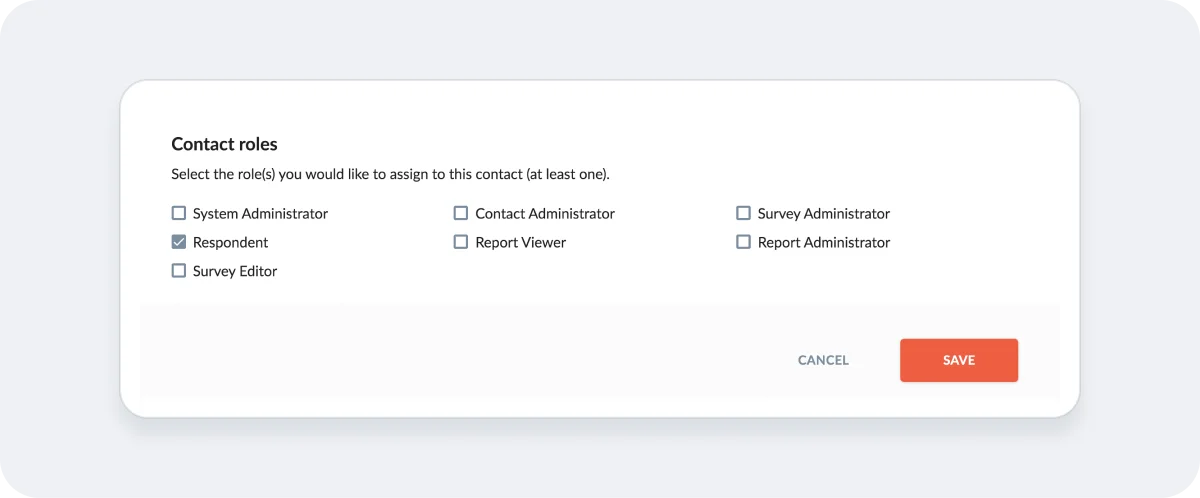Click the Contact roles heading
1200x498 pixels.
click(224, 144)
